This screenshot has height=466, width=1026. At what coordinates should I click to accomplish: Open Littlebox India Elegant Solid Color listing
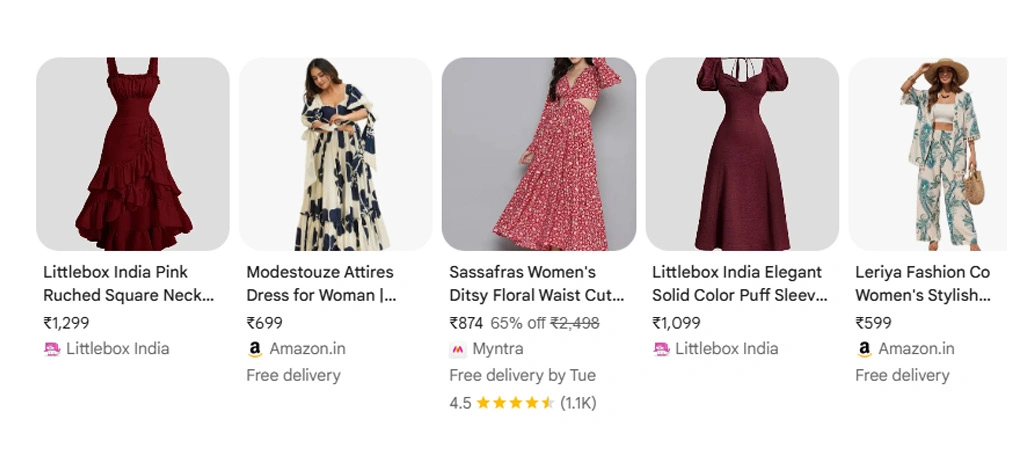pyautogui.click(x=739, y=284)
